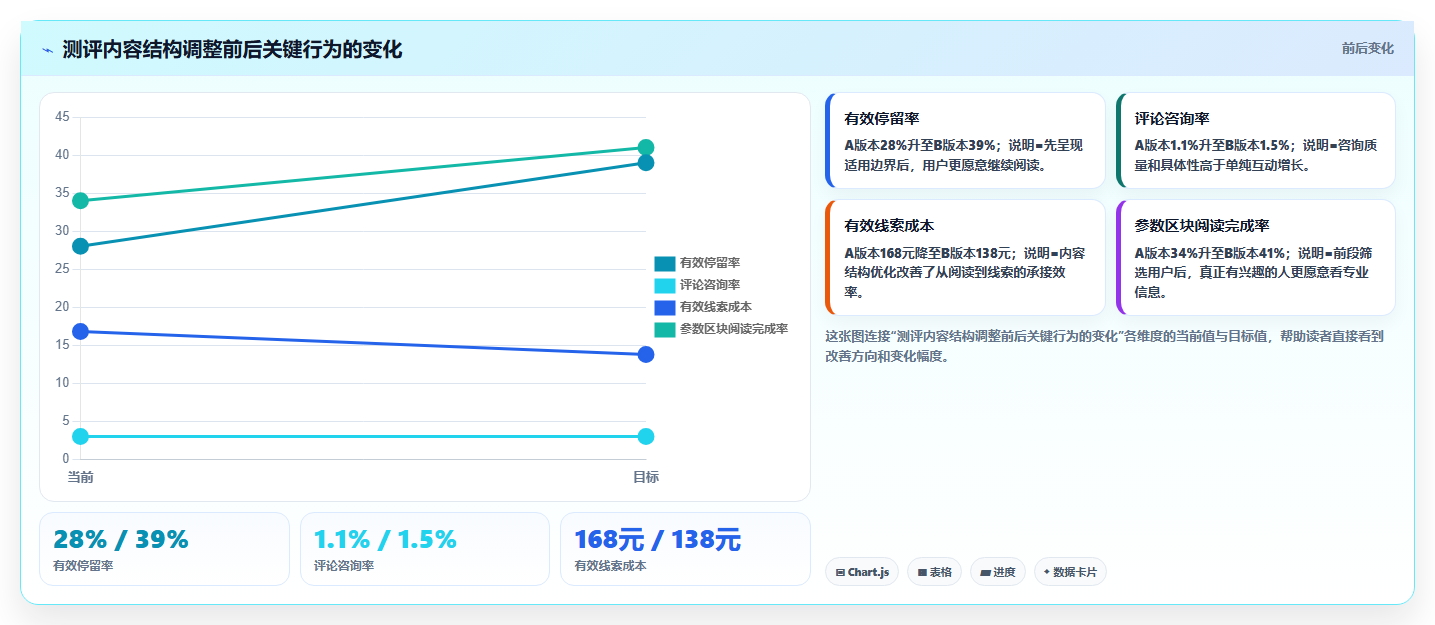This screenshot has height=625, width=1435.
Task: Click the 有效线索成本 caption under 168元 / 138元
Action: pyautogui.click(x=610, y=566)
